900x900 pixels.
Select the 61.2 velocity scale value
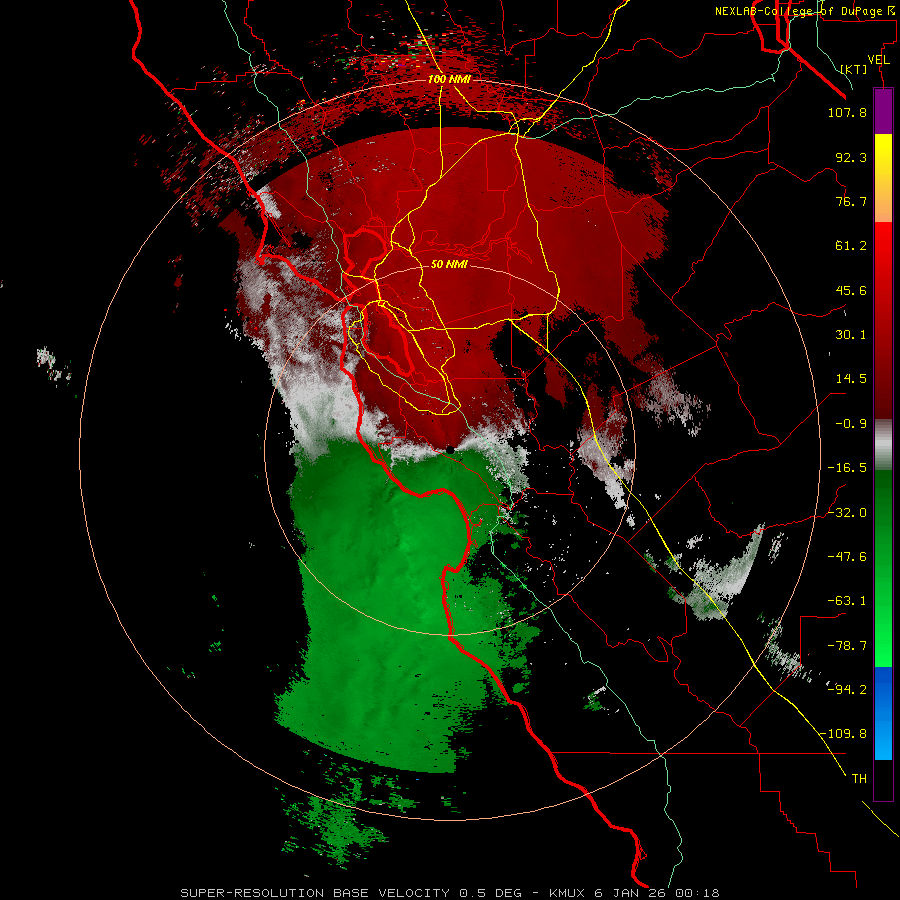(851, 246)
